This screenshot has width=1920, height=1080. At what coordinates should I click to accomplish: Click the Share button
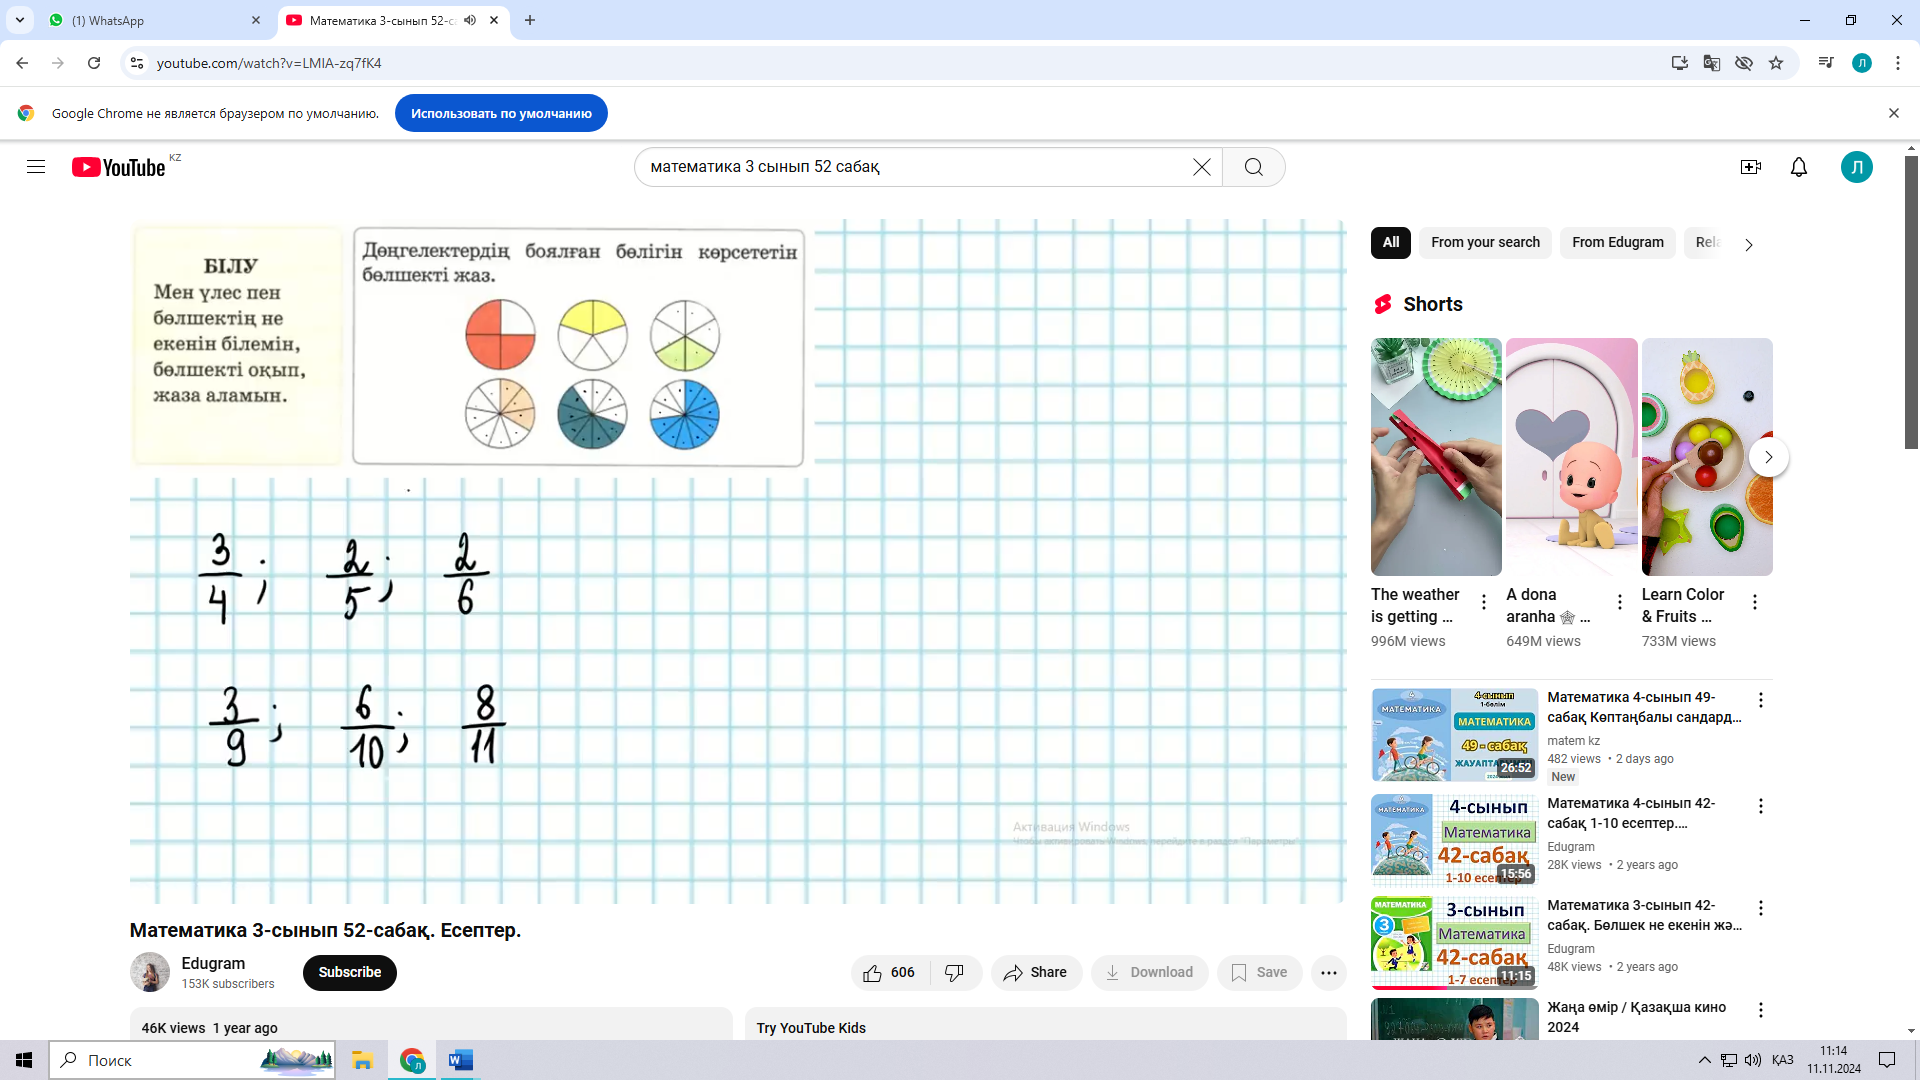(x=1036, y=972)
